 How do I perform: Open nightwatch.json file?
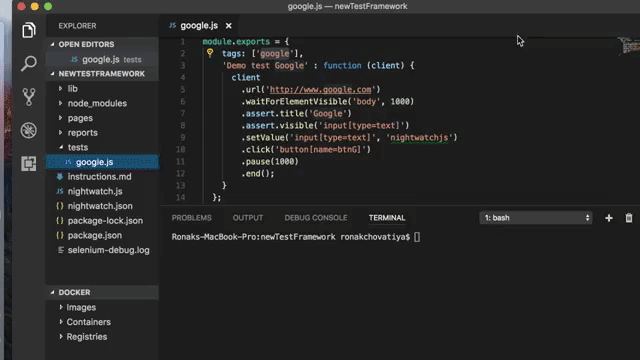coord(102,206)
